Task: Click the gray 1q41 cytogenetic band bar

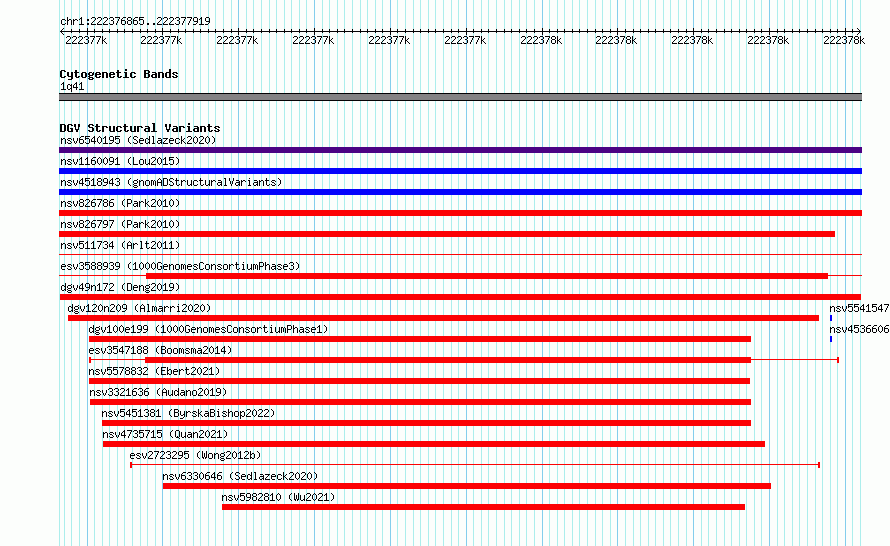Action: click(460, 97)
